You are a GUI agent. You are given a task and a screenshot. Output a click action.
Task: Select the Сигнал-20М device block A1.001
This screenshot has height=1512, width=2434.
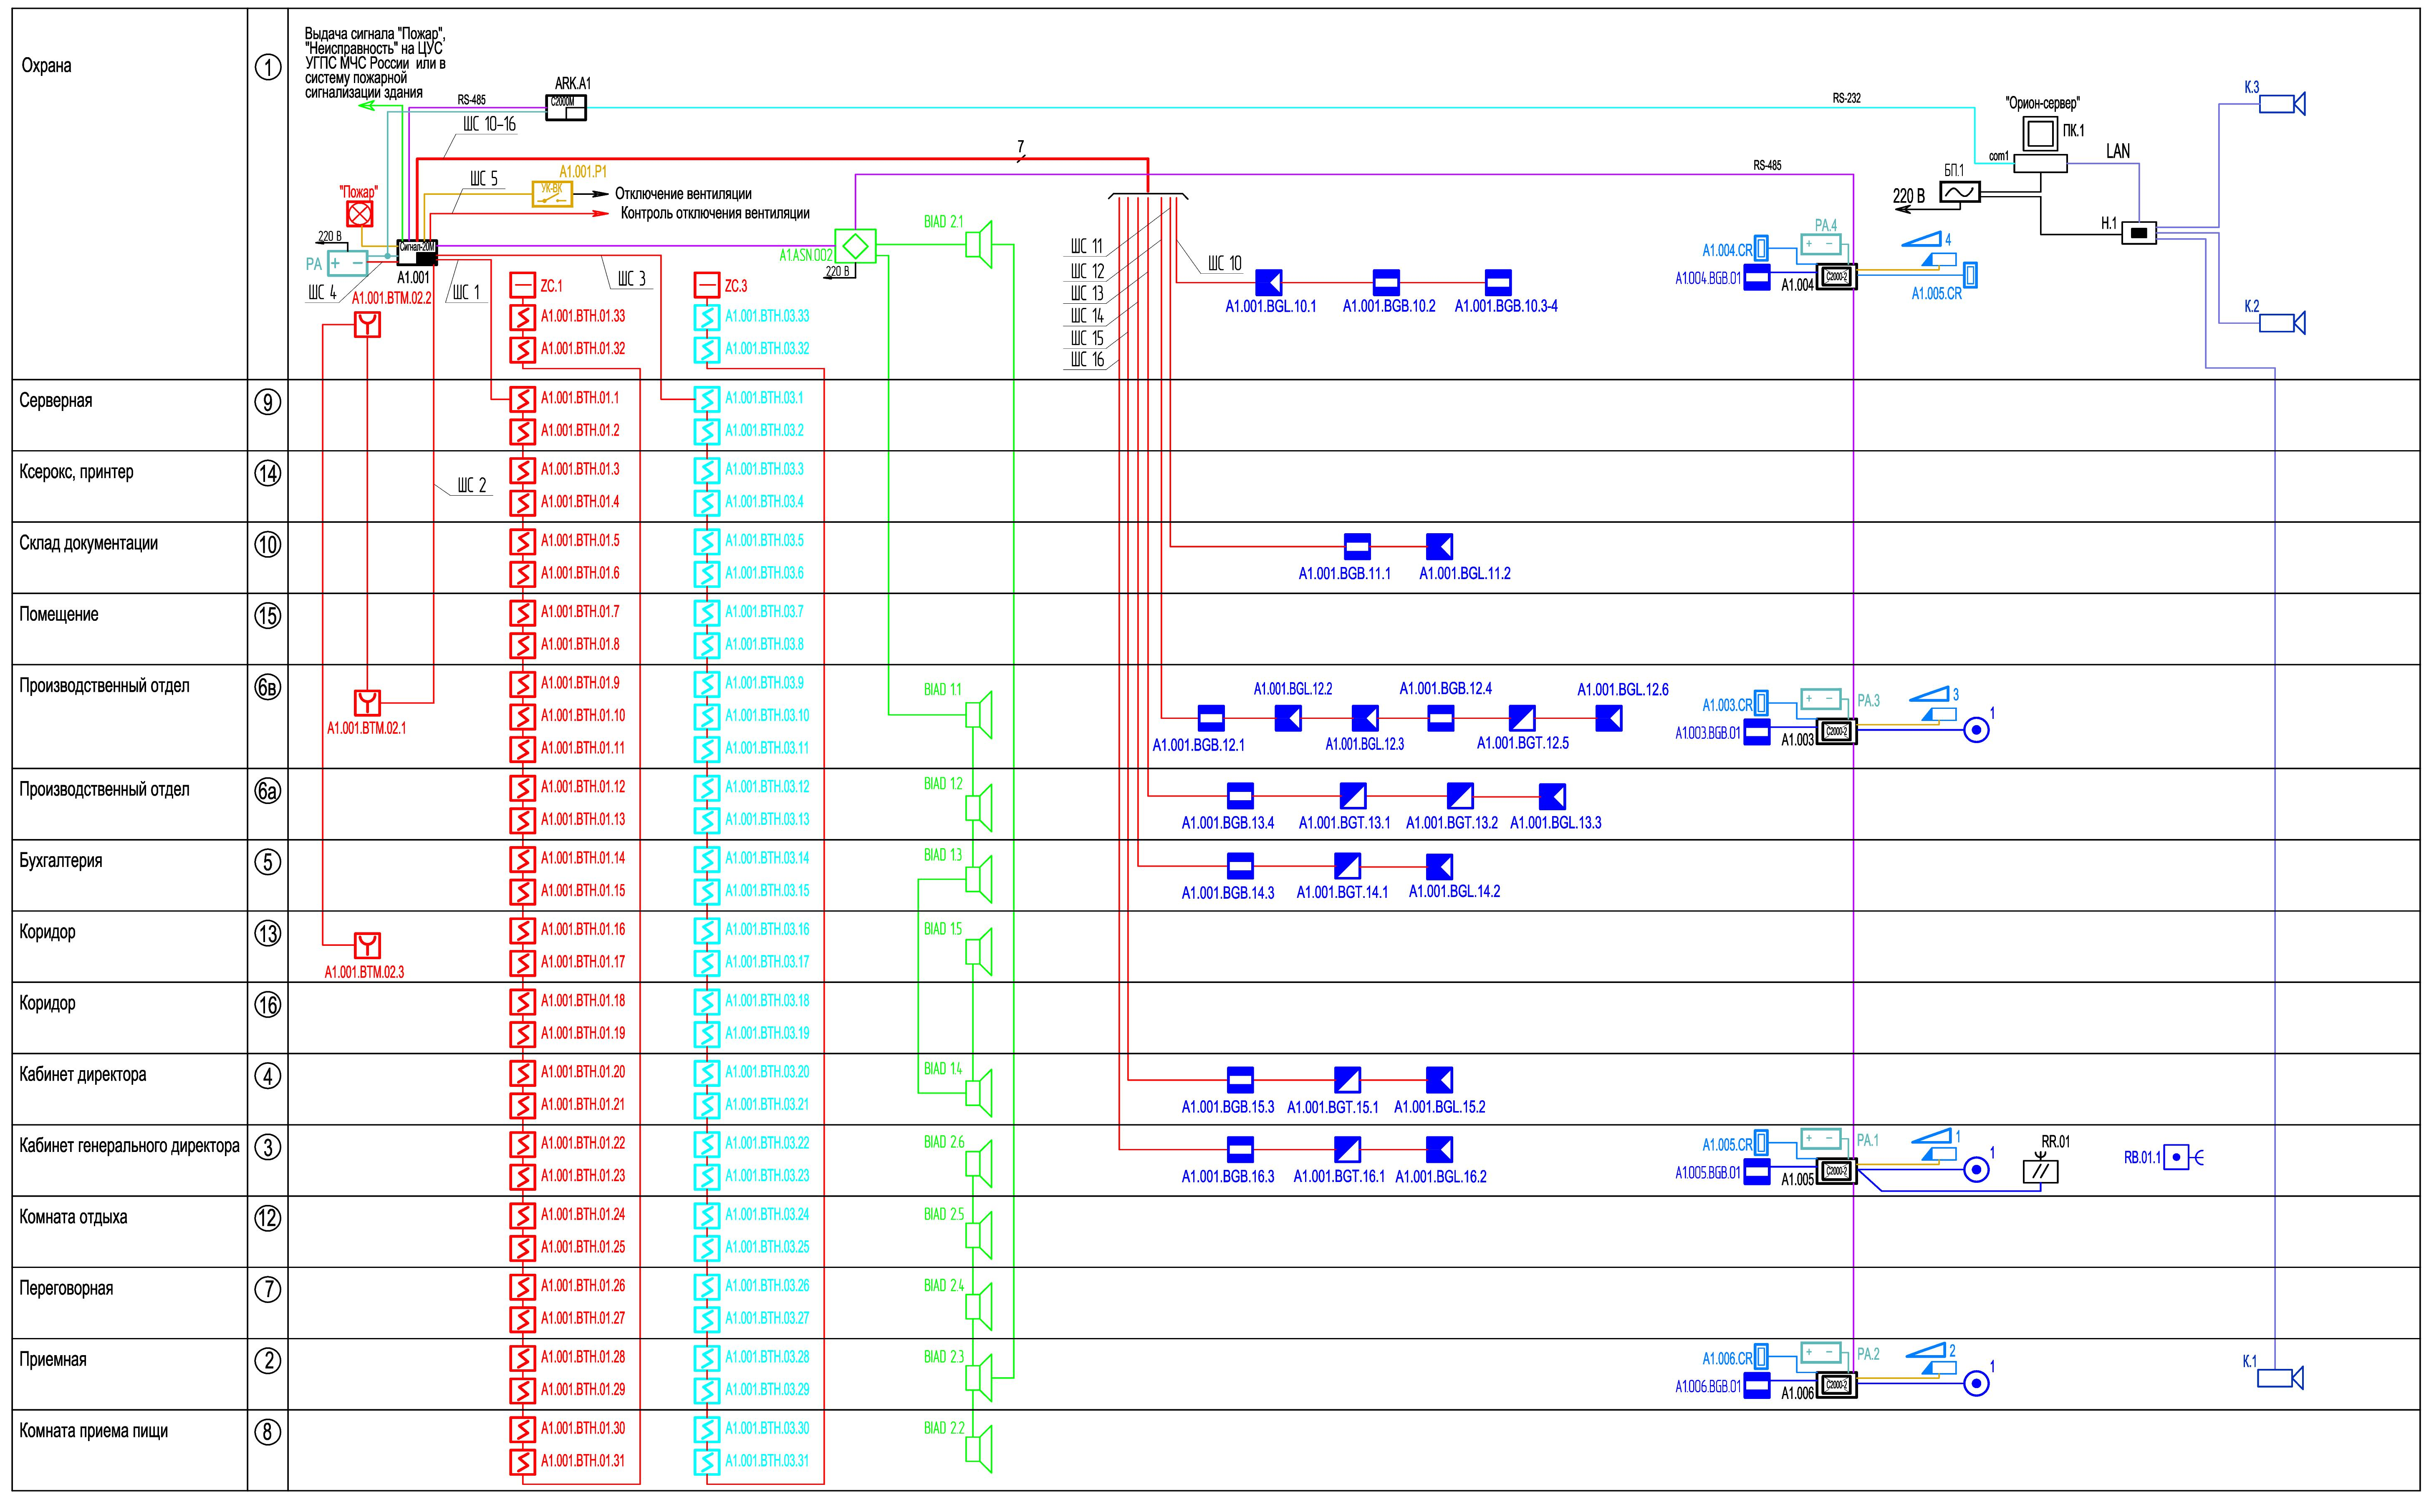point(417,253)
